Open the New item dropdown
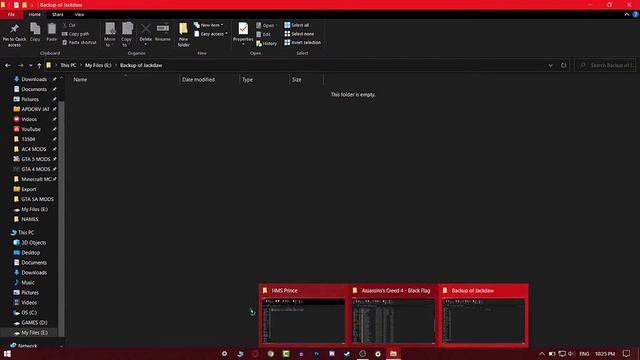The height and width of the screenshot is (360, 640). 209,25
